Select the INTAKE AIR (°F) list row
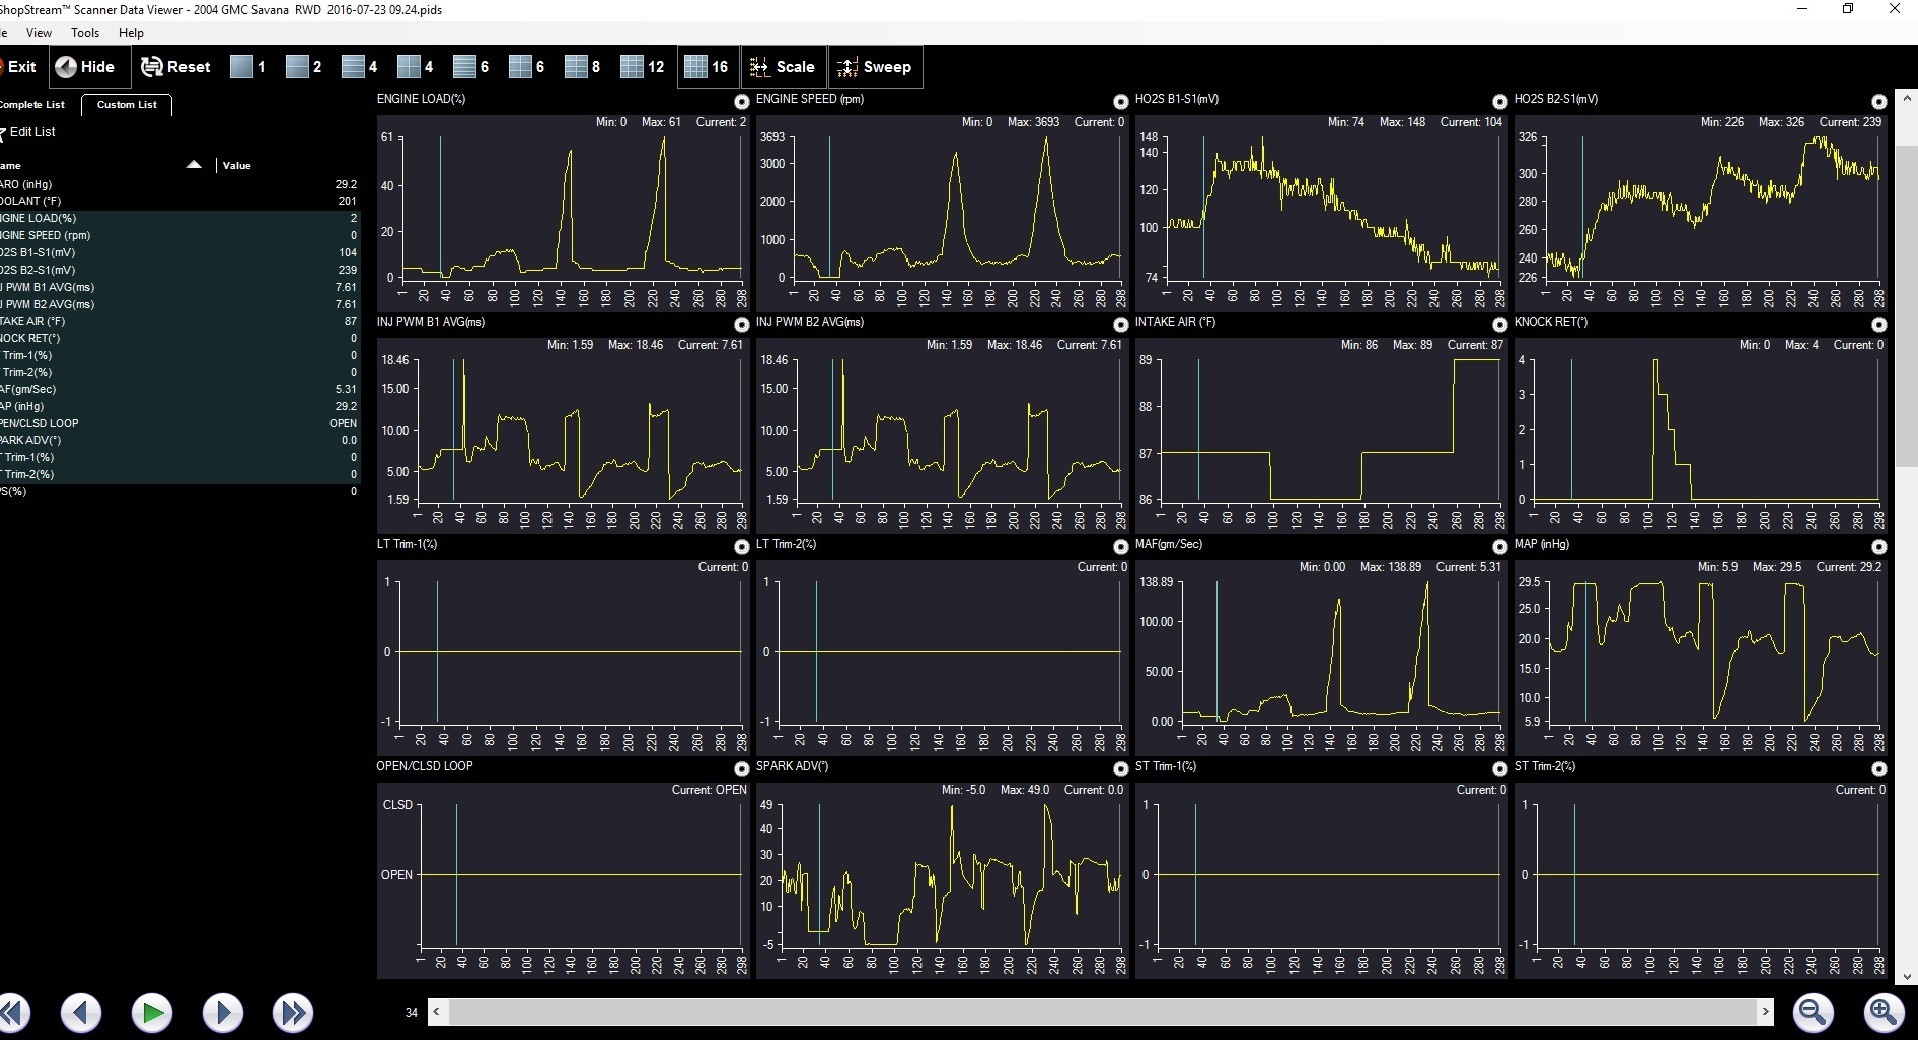Viewport: 1918px width, 1042px height. coord(180,321)
